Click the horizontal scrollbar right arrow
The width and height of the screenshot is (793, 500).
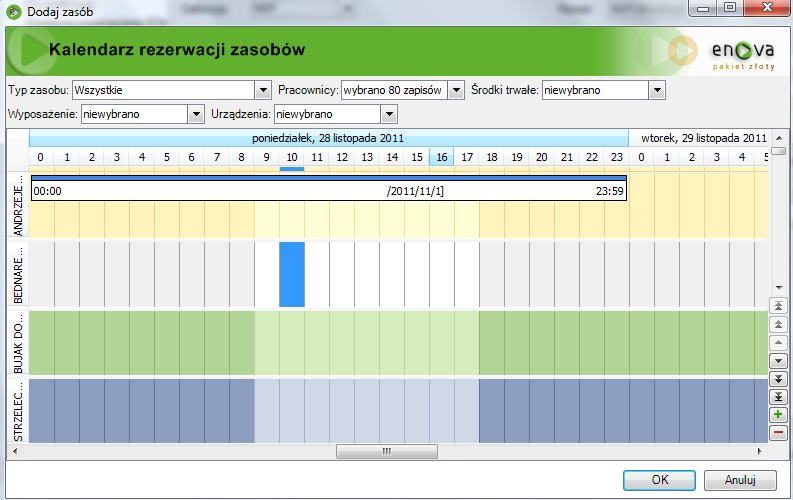[759, 451]
